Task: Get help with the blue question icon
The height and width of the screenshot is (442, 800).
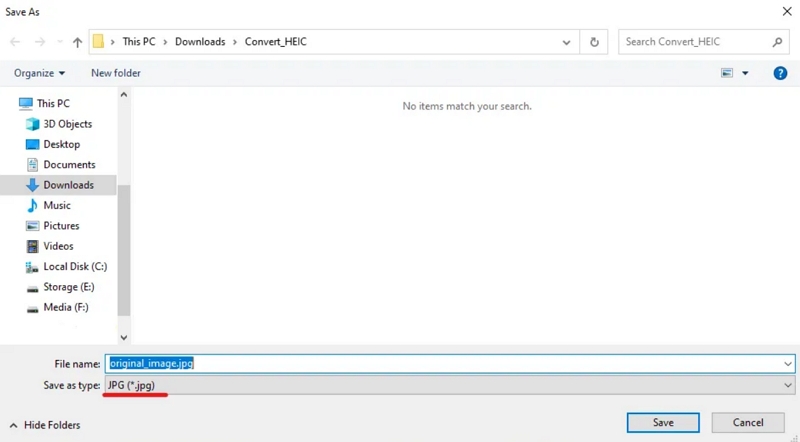Action: (780, 73)
